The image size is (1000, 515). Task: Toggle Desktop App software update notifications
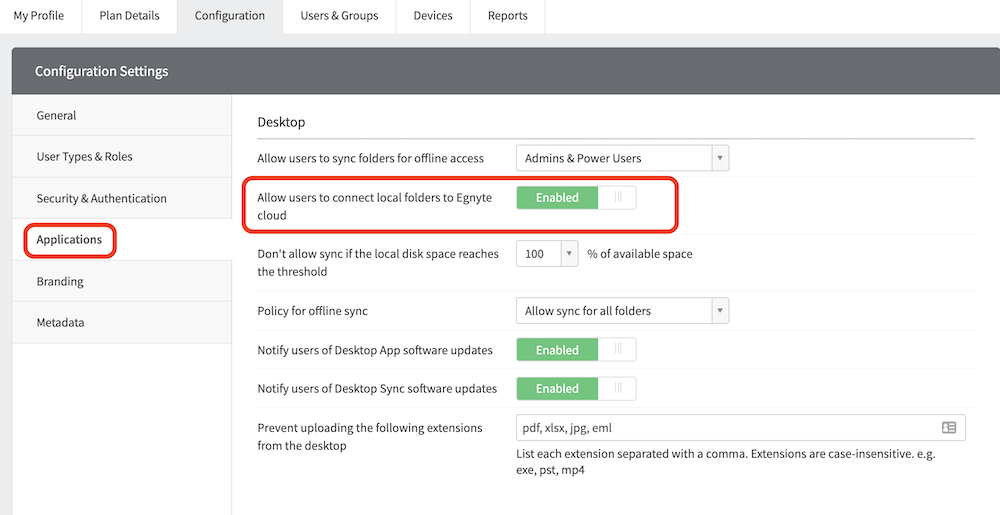click(x=576, y=350)
